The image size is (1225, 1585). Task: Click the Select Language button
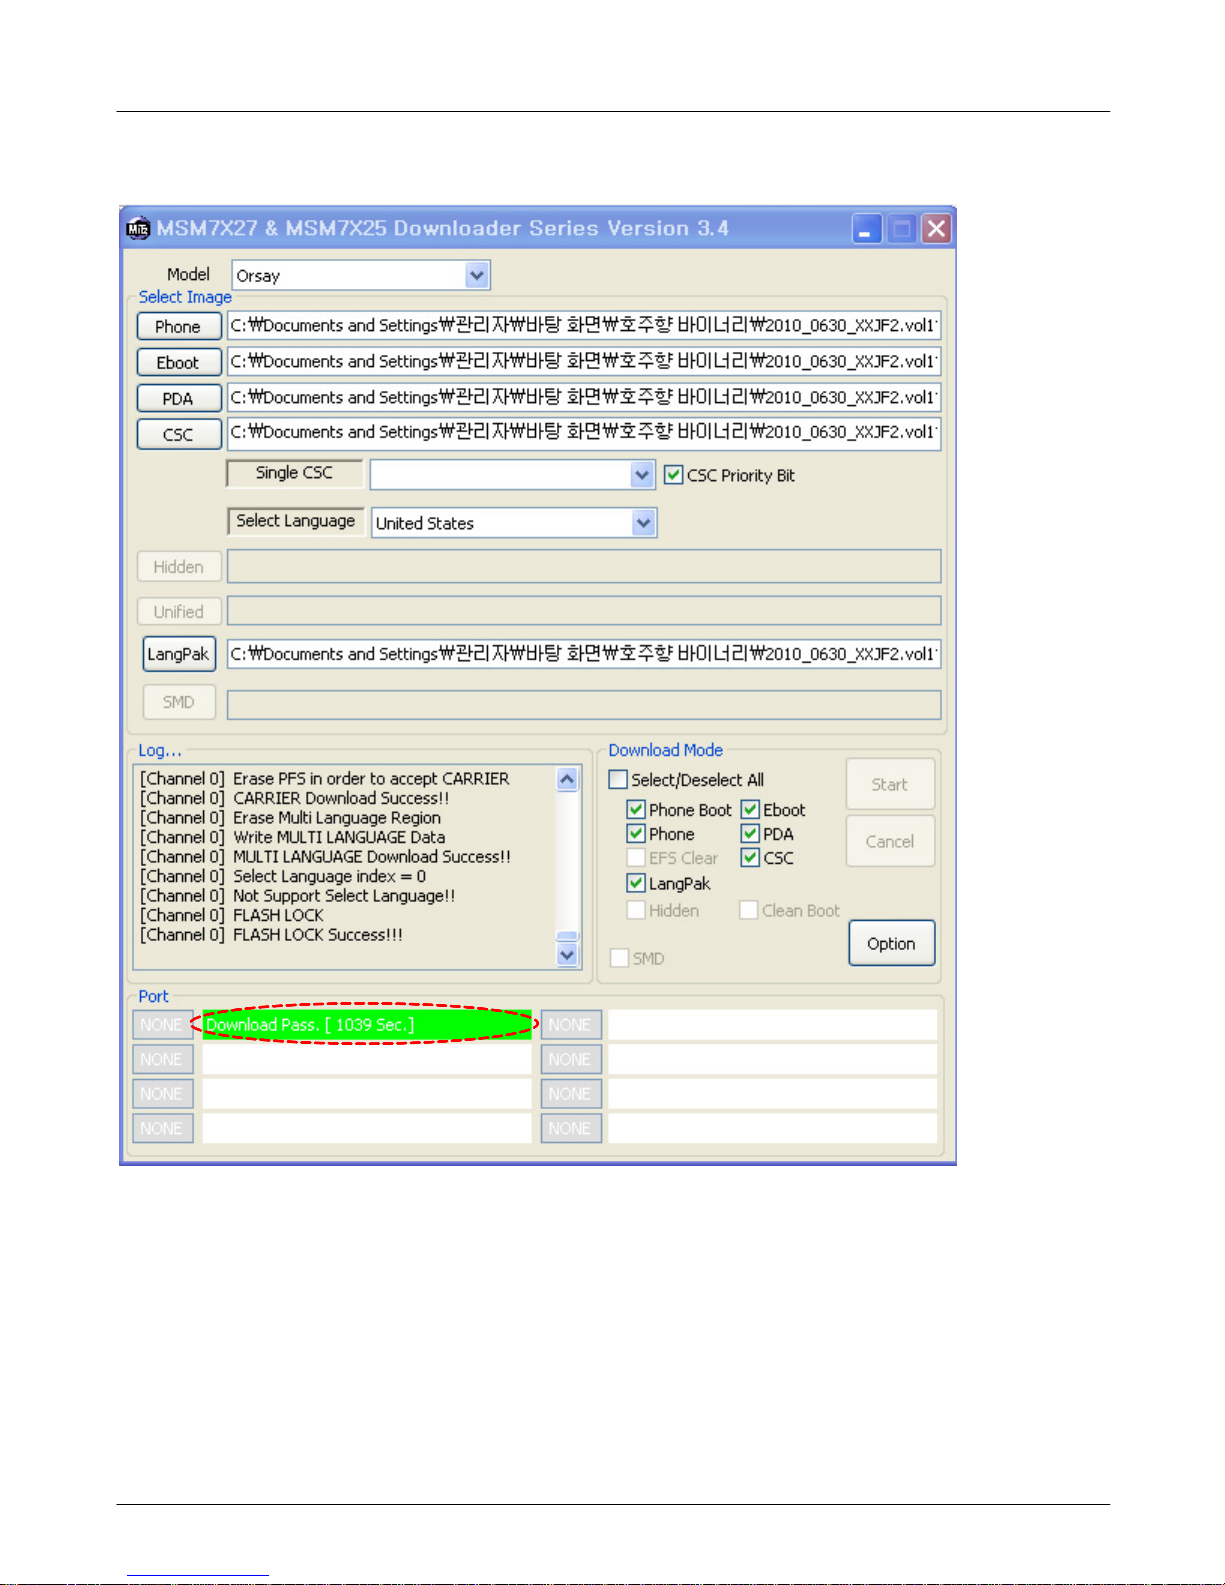295,521
